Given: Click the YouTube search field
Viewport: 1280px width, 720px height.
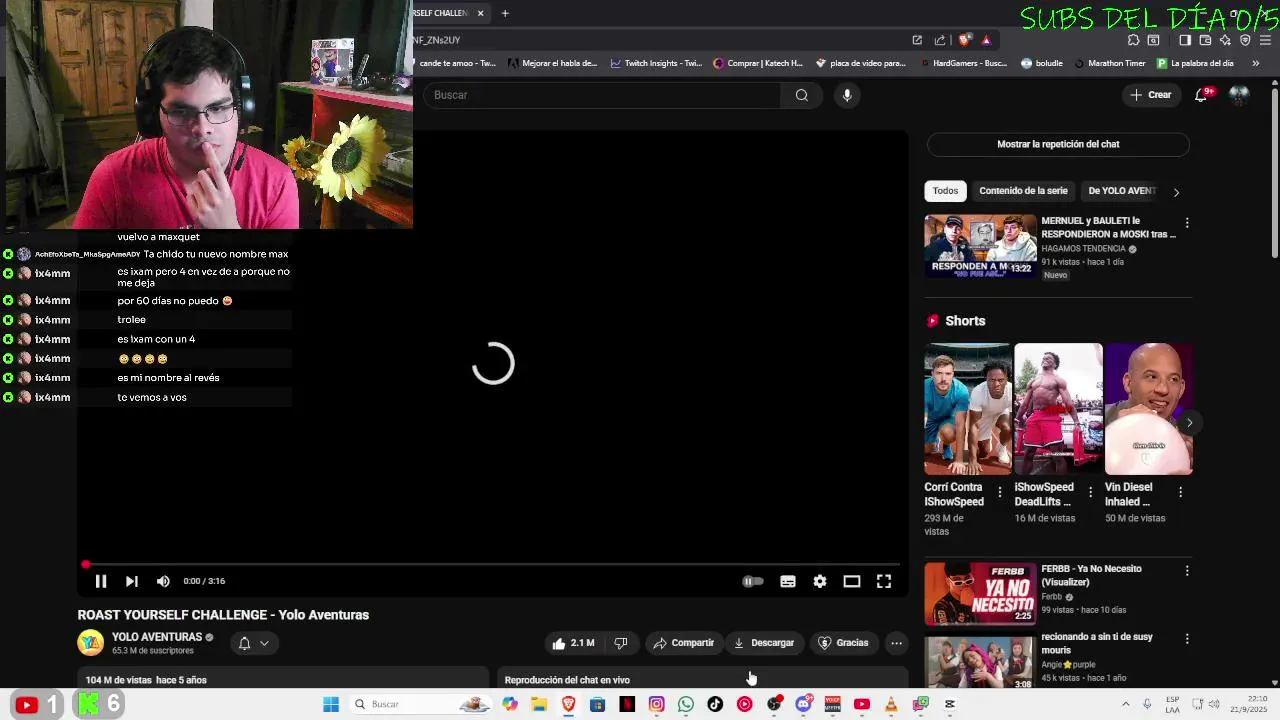Looking at the screenshot, I should pyautogui.click(x=603, y=95).
